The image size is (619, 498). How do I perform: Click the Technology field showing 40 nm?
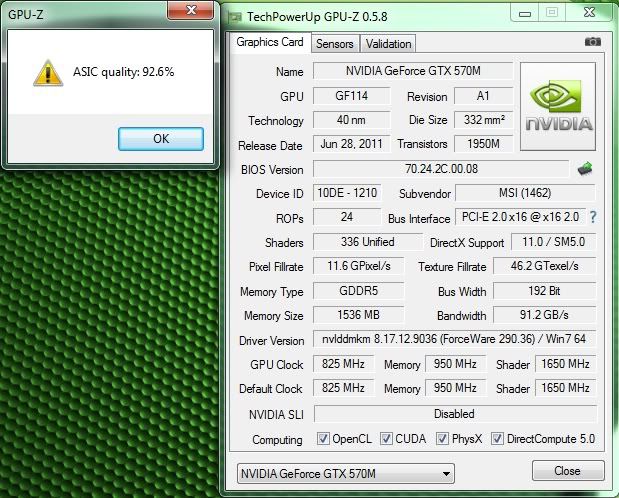[x=351, y=120]
